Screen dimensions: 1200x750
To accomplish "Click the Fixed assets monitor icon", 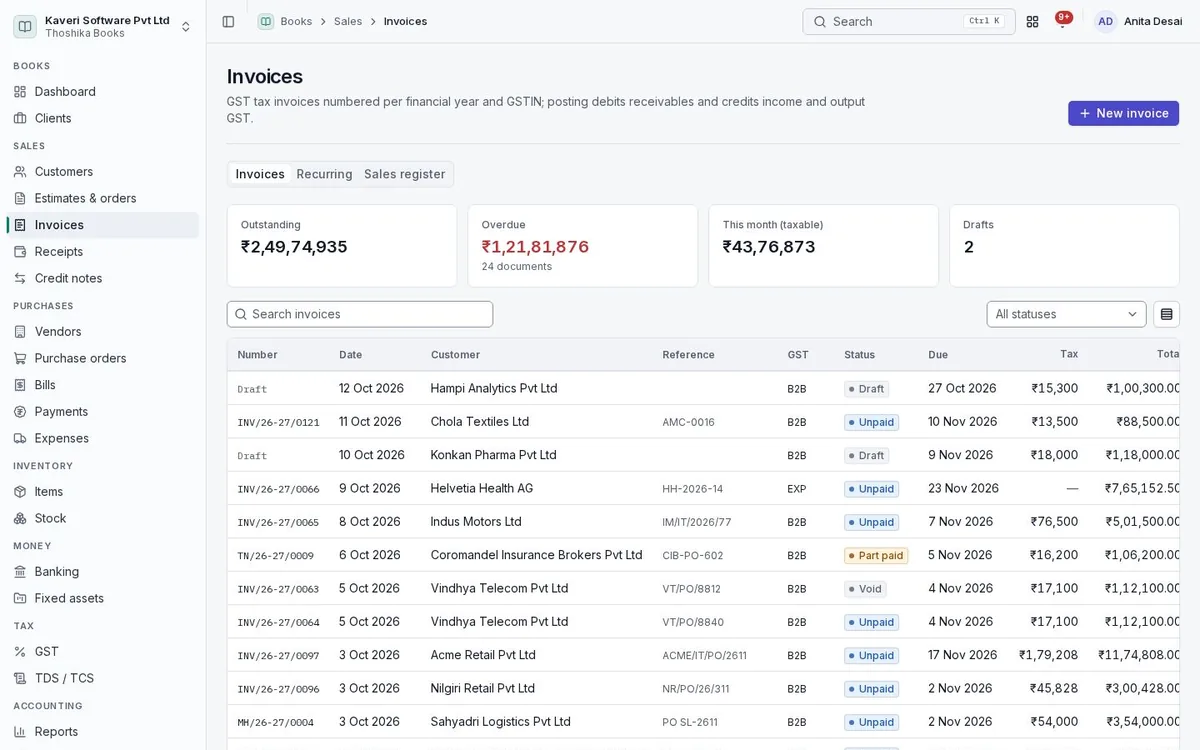I will (x=20, y=598).
